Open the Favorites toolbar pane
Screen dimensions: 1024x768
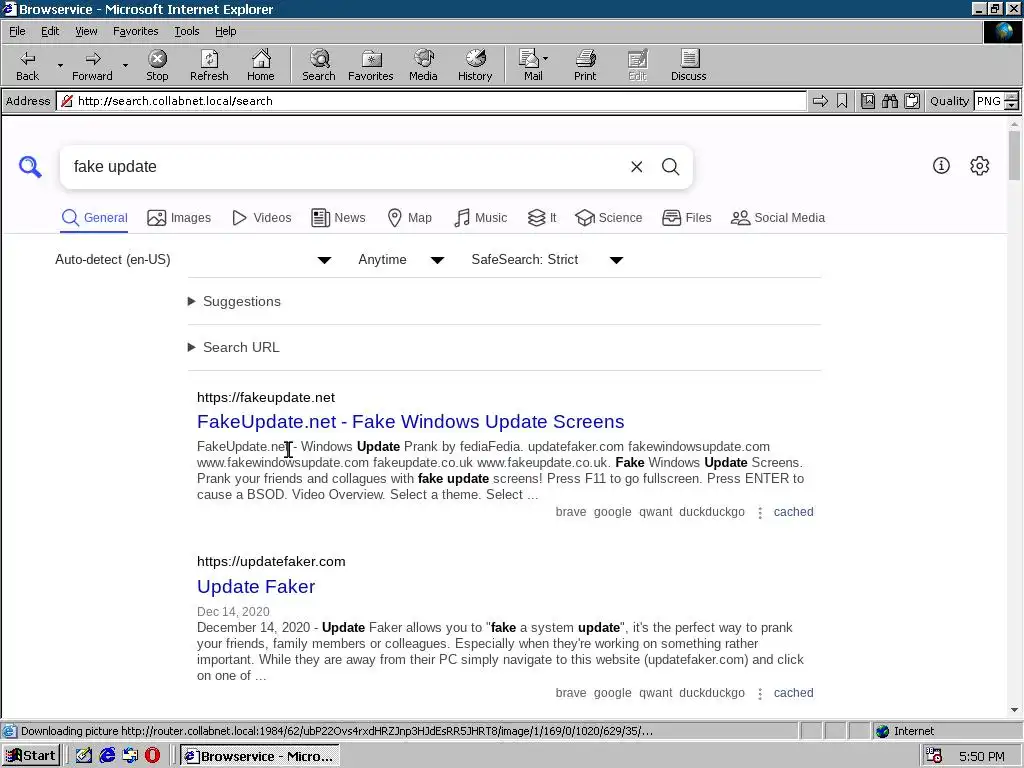[x=370, y=65]
